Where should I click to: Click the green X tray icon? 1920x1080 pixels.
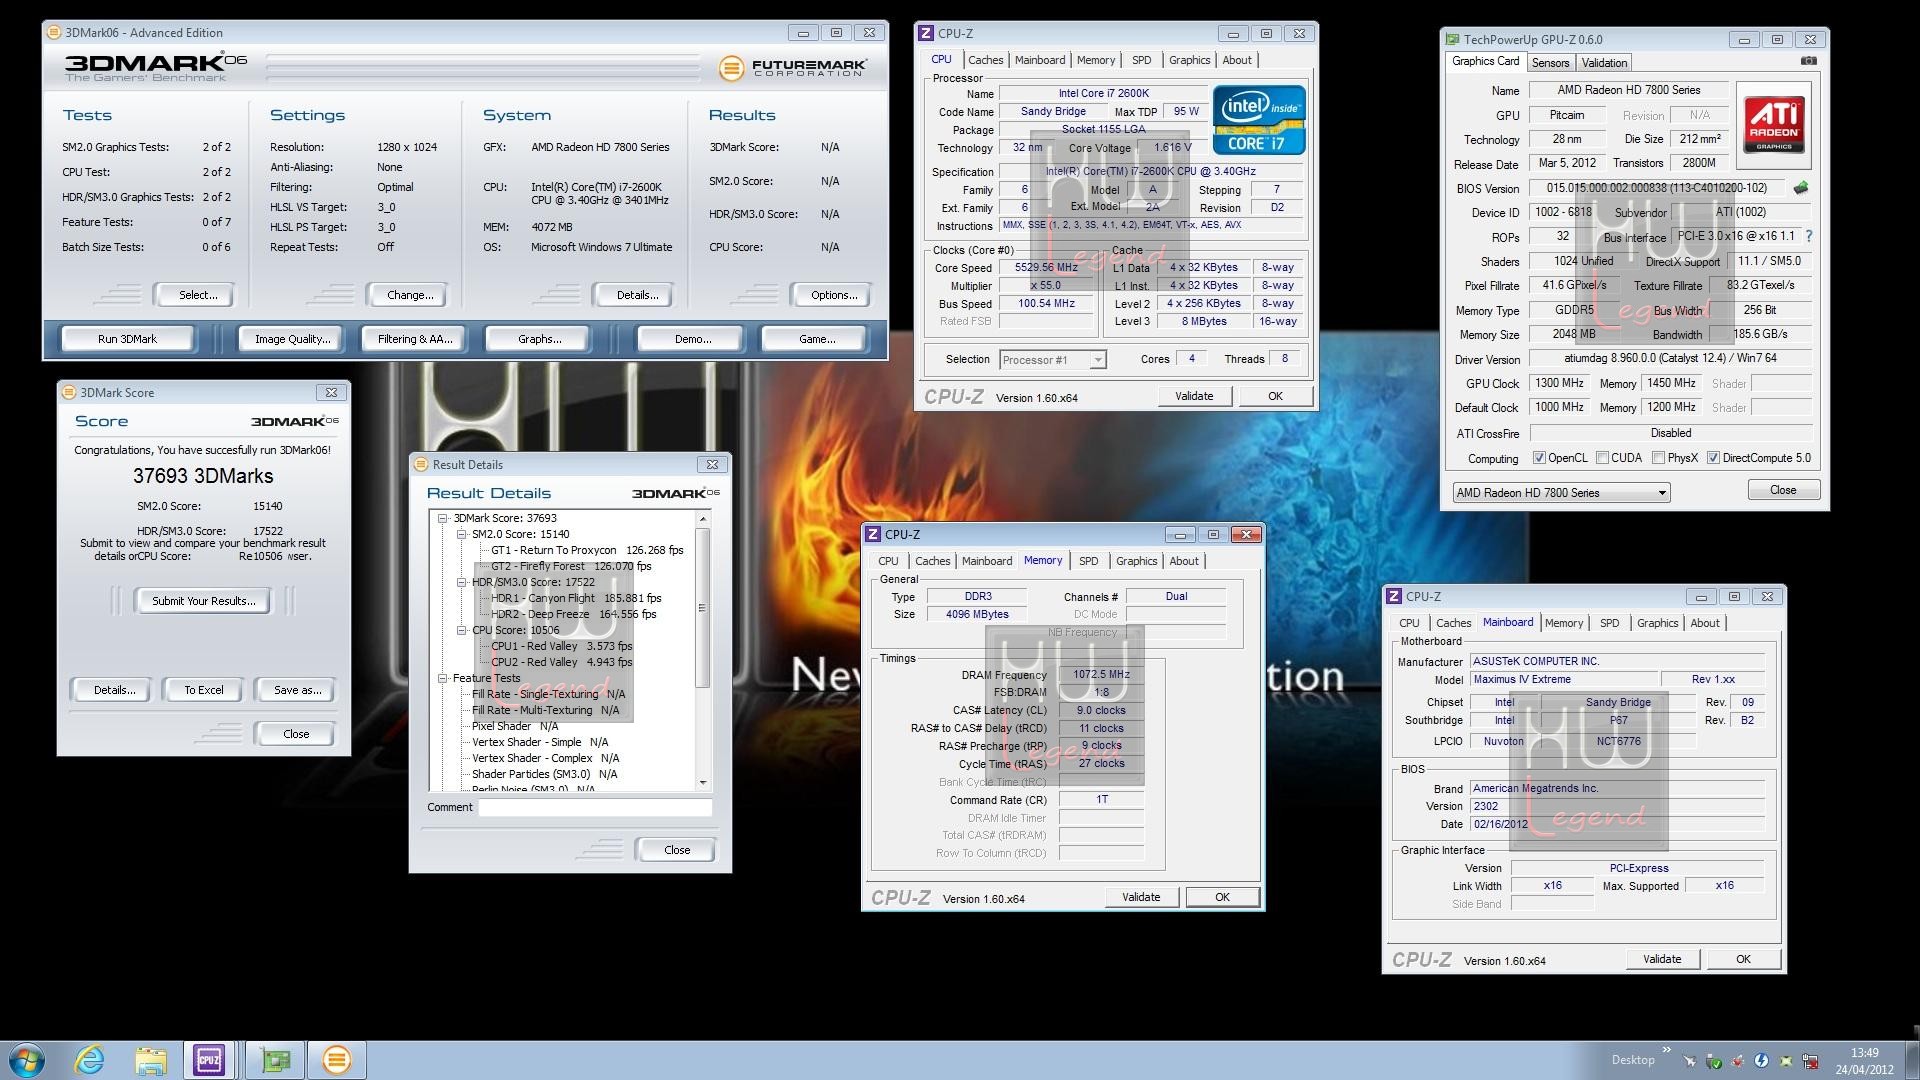[1786, 1061]
